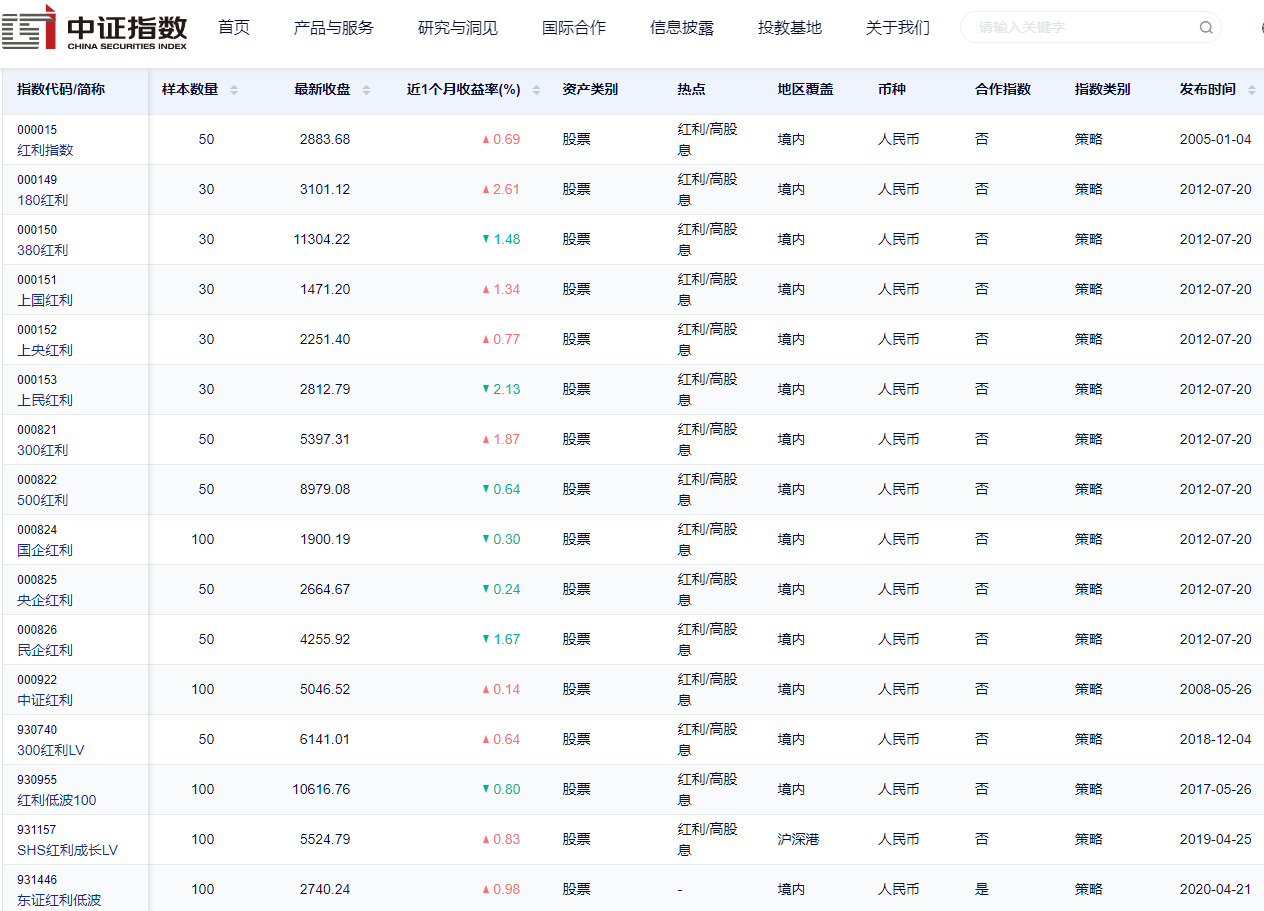The width and height of the screenshot is (1264, 911).
Task: View the 中证红利 index details
Action: pyautogui.click(x=45, y=700)
